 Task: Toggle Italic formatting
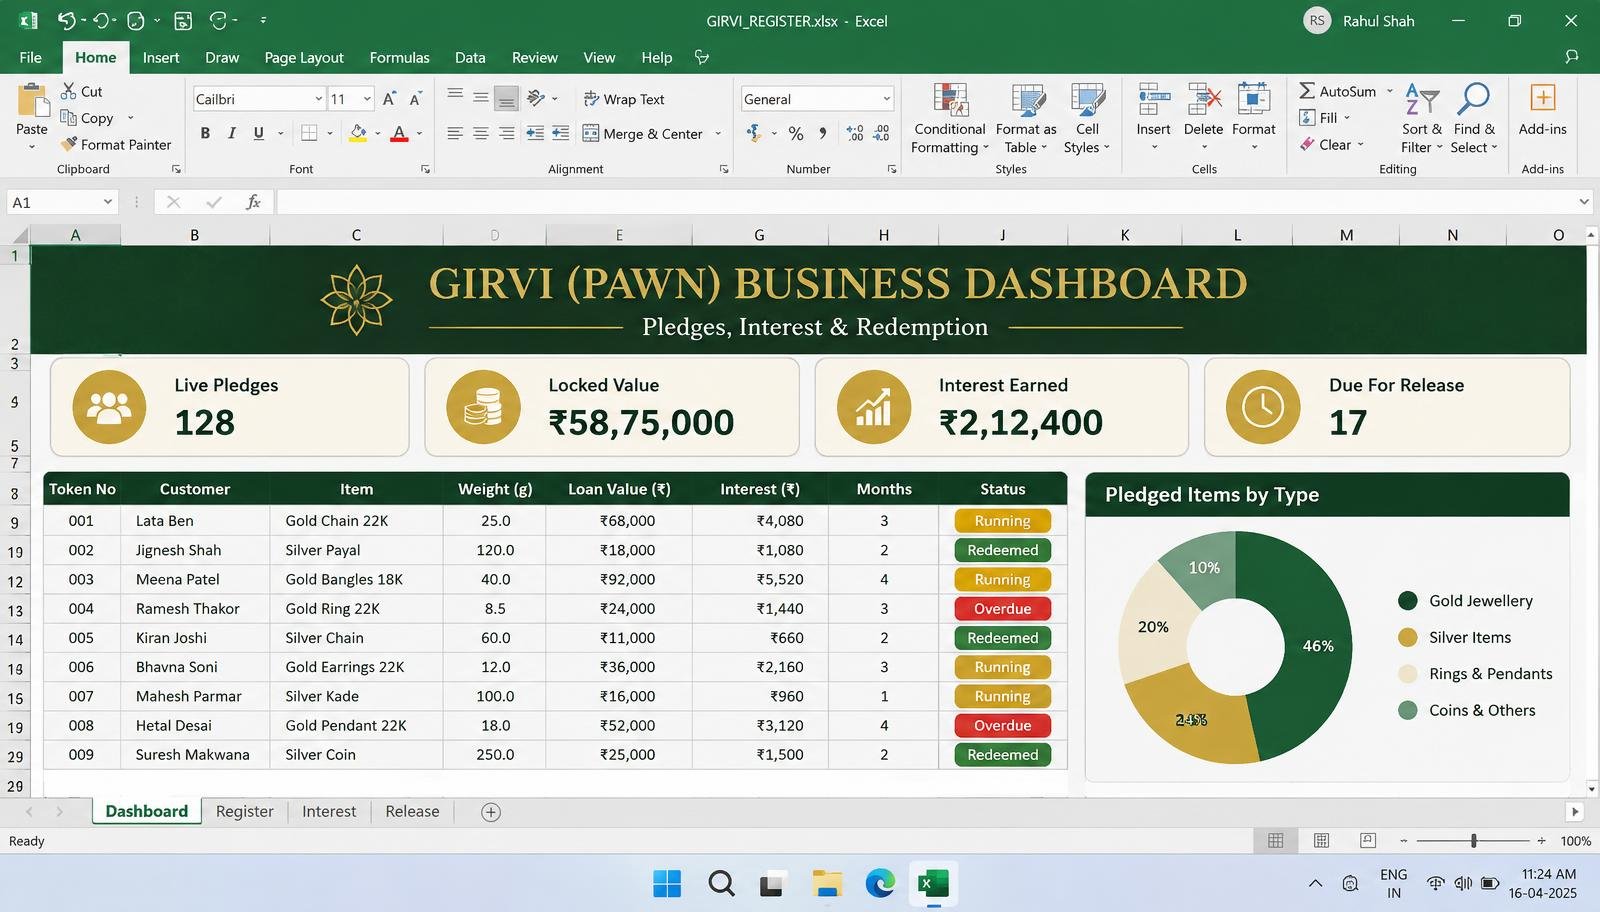point(232,133)
